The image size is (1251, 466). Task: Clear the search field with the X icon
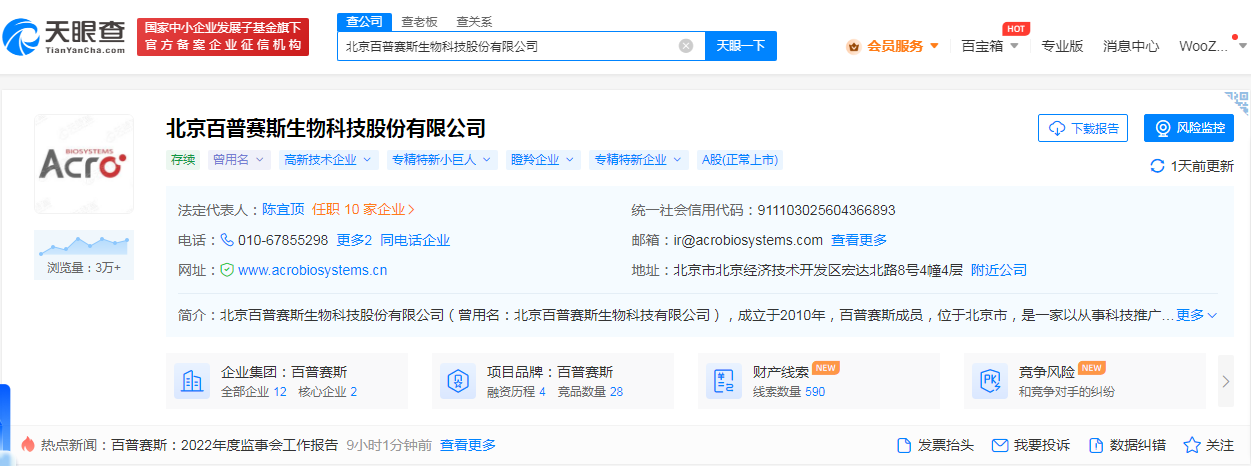click(x=686, y=46)
